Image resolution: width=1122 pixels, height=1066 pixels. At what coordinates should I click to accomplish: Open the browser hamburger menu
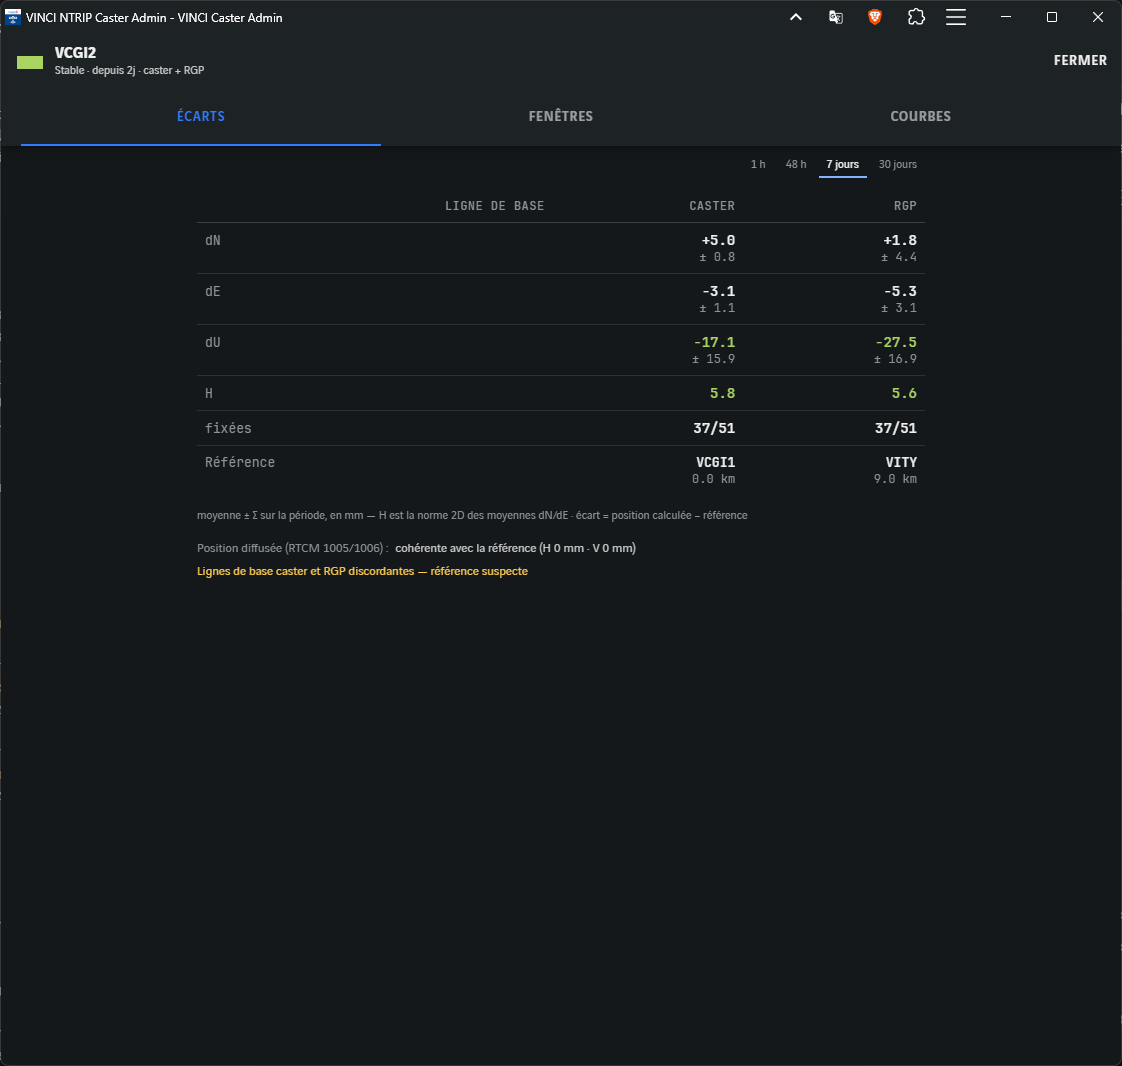tap(956, 17)
